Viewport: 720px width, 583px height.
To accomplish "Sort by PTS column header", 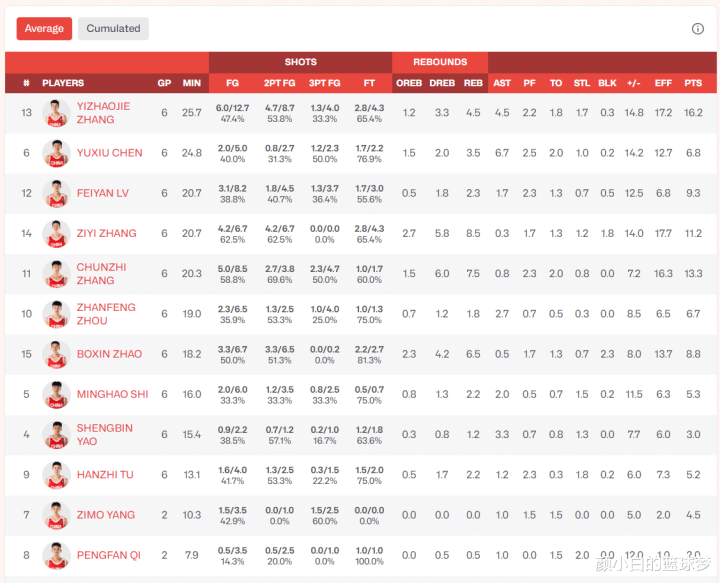I will coord(693,83).
